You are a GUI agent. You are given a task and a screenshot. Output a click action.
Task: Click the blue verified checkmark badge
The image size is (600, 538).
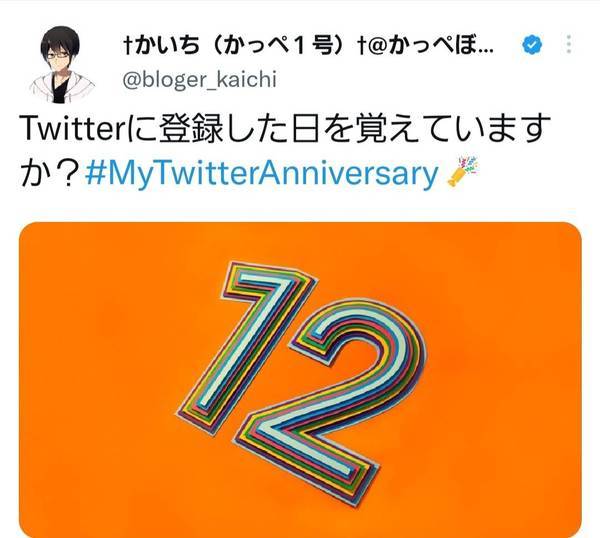[x=532, y=45]
